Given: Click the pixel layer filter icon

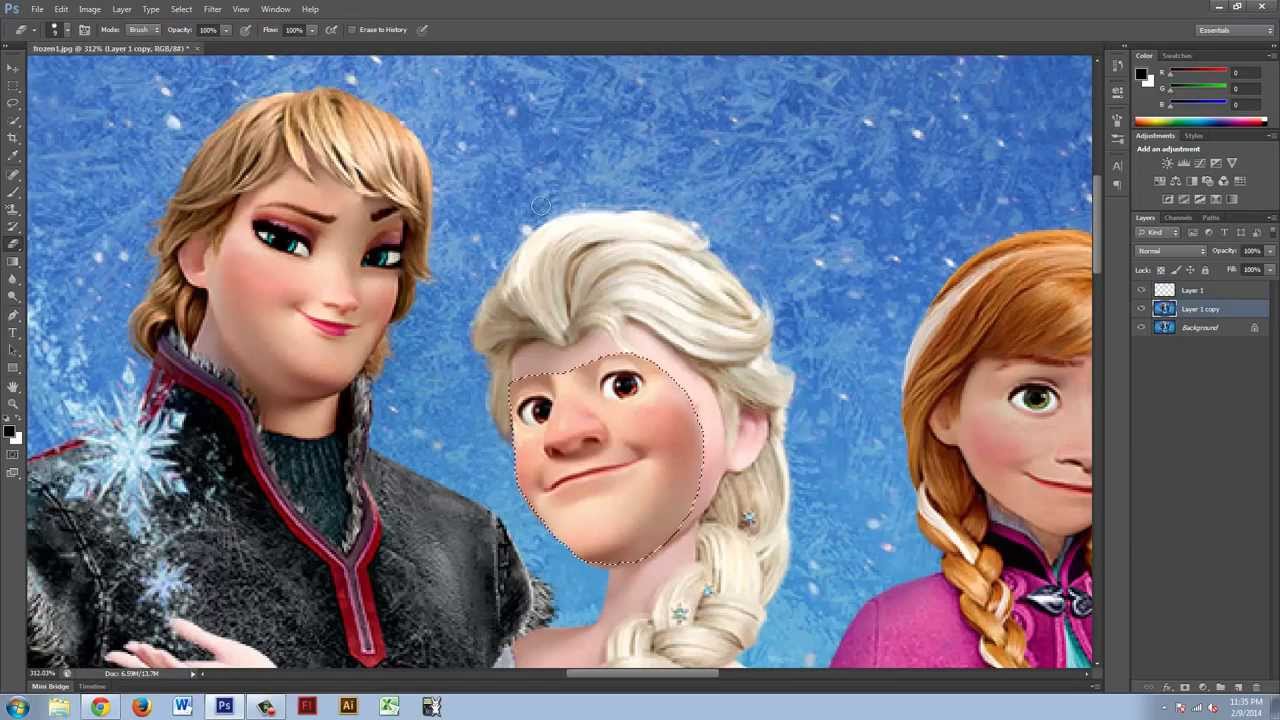Looking at the screenshot, I should point(1193,232).
